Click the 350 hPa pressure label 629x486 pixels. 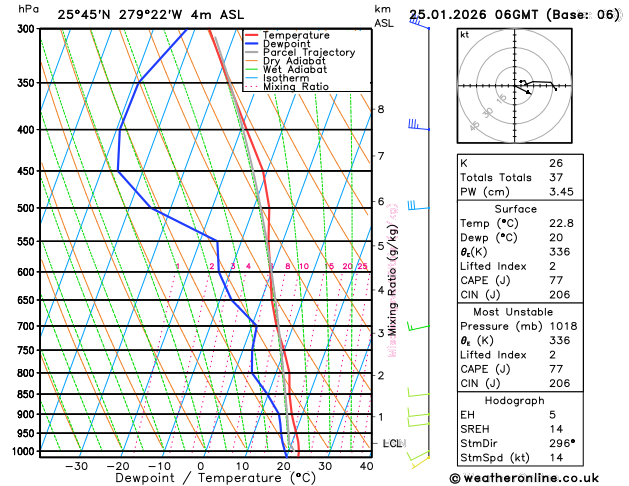tap(28, 83)
